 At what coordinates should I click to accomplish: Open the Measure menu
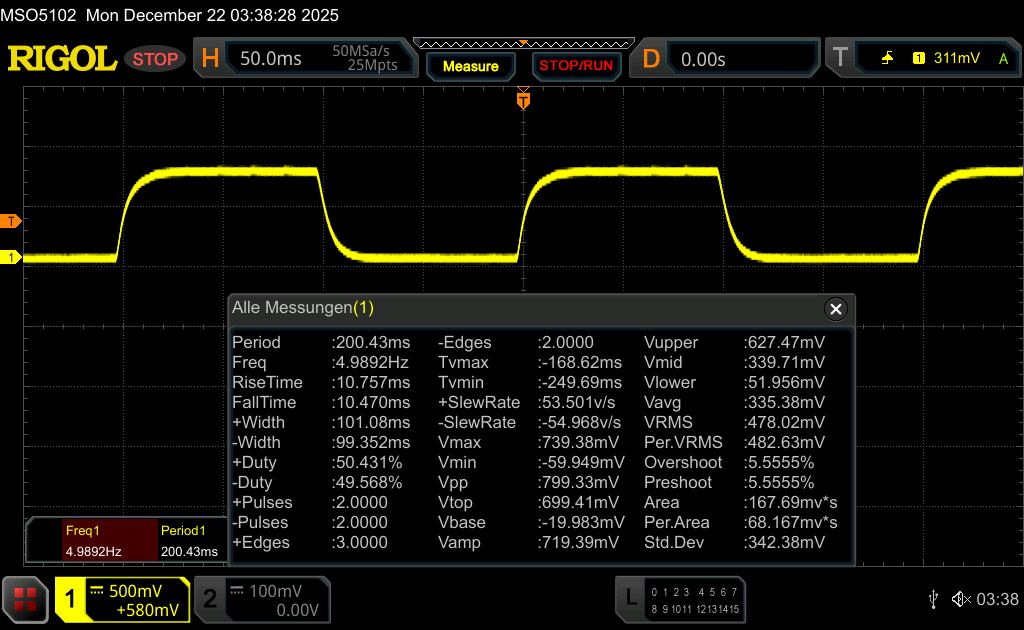pyautogui.click(x=470, y=66)
